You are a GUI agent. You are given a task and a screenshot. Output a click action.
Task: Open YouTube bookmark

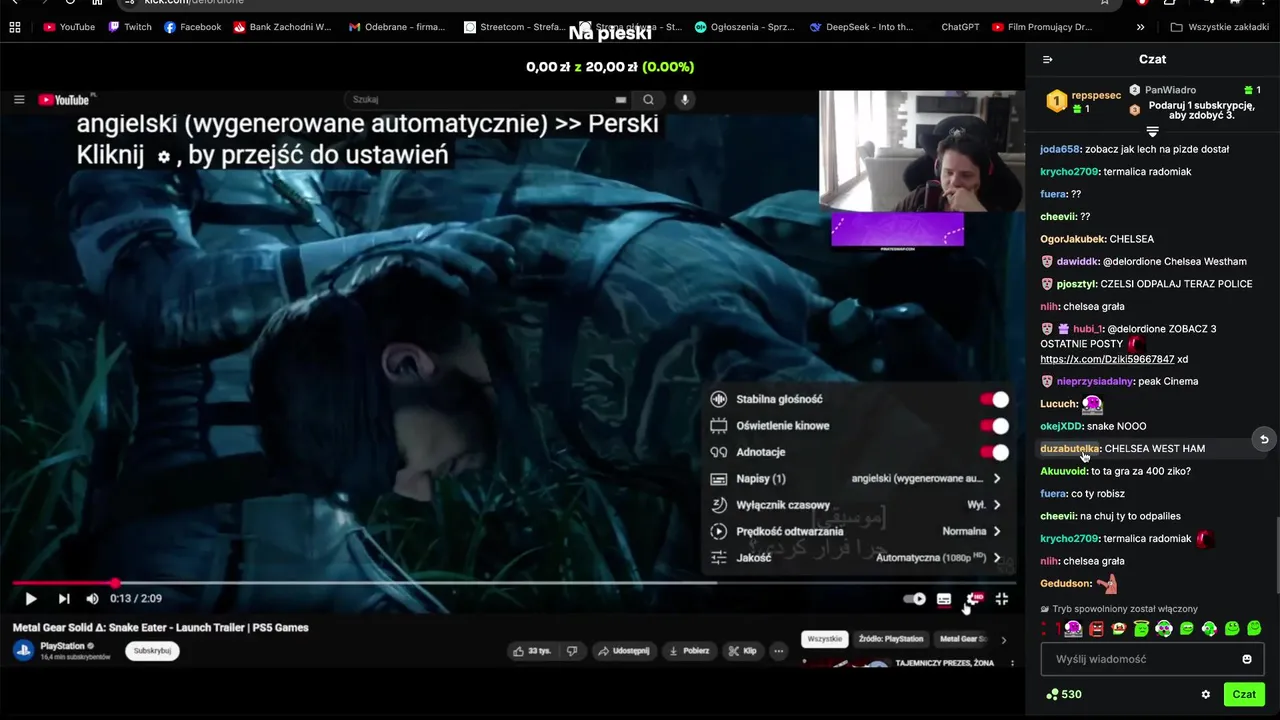69,27
